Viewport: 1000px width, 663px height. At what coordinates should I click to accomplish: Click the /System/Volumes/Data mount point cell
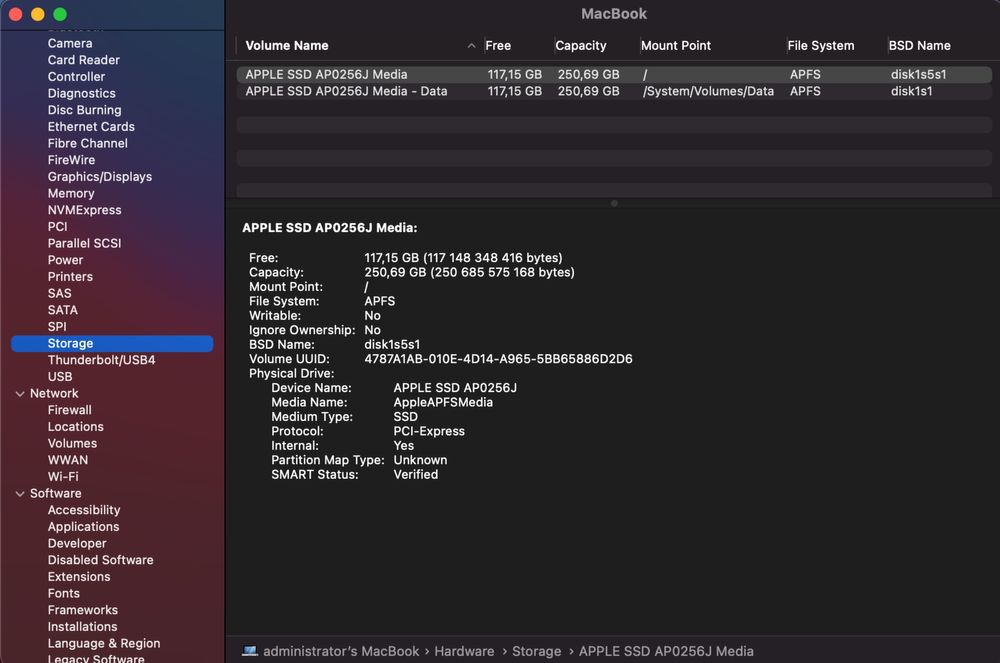pos(708,91)
